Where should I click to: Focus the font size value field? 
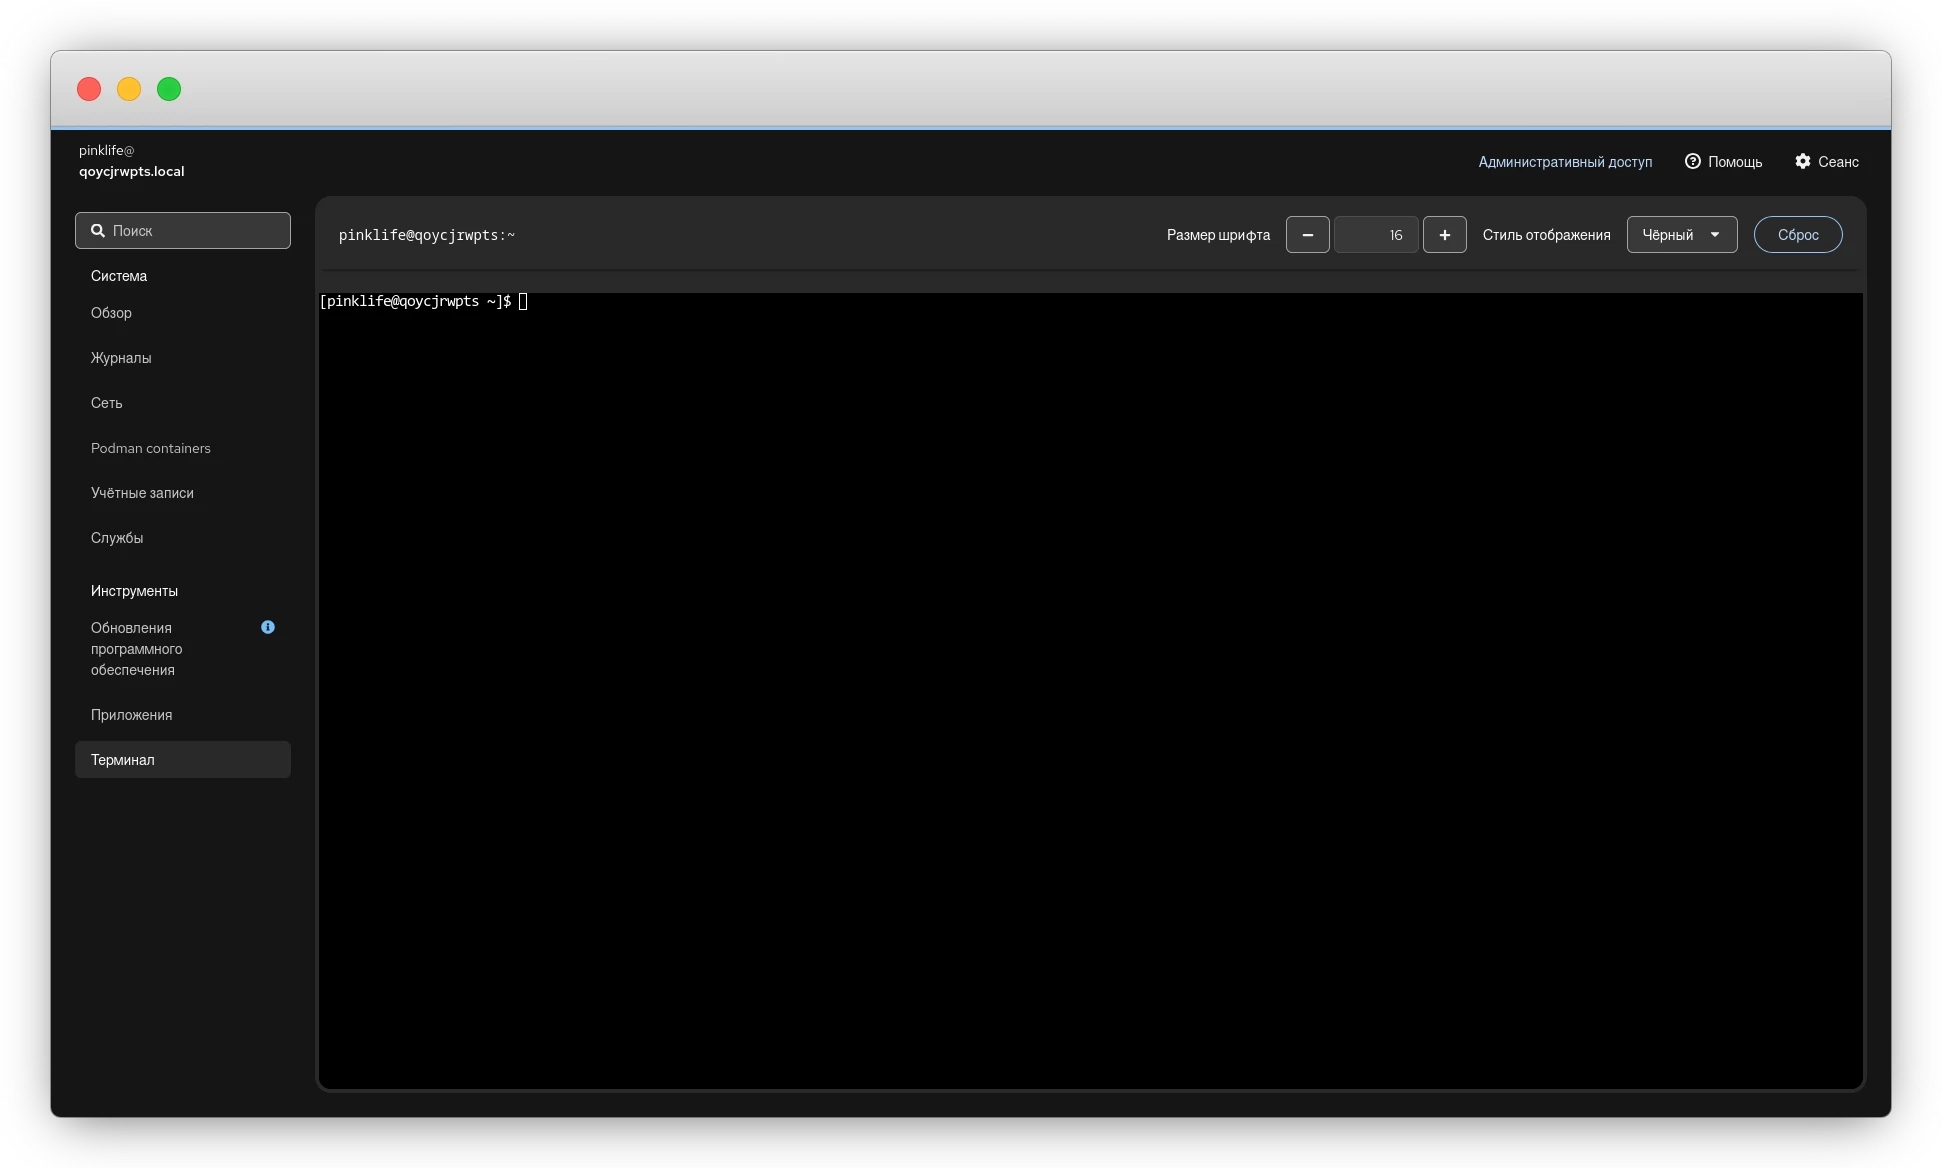[1375, 235]
